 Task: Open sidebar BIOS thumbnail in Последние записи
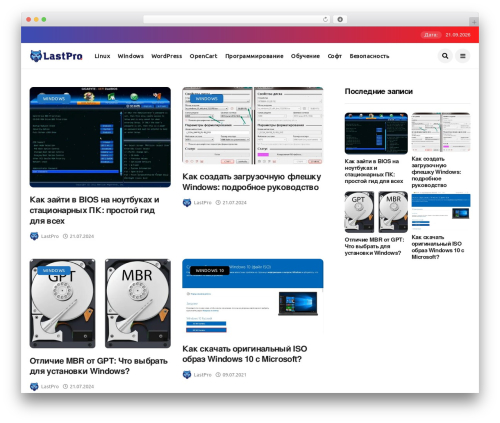(x=376, y=133)
